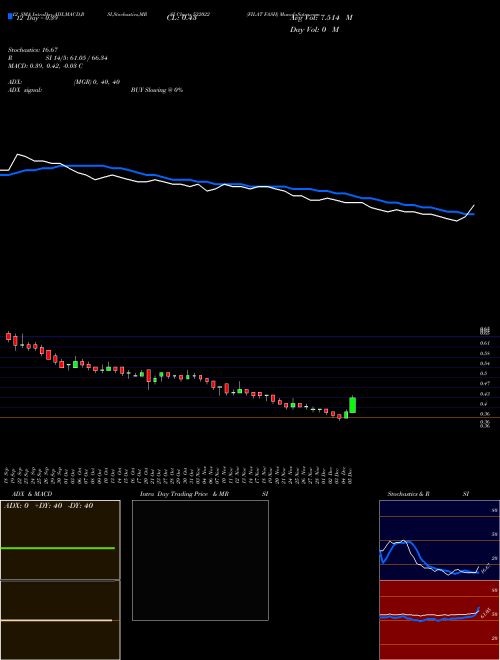The width and height of the screenshot is (500, 660).
Task: Click the MACD values line
Action: [45, 66]
